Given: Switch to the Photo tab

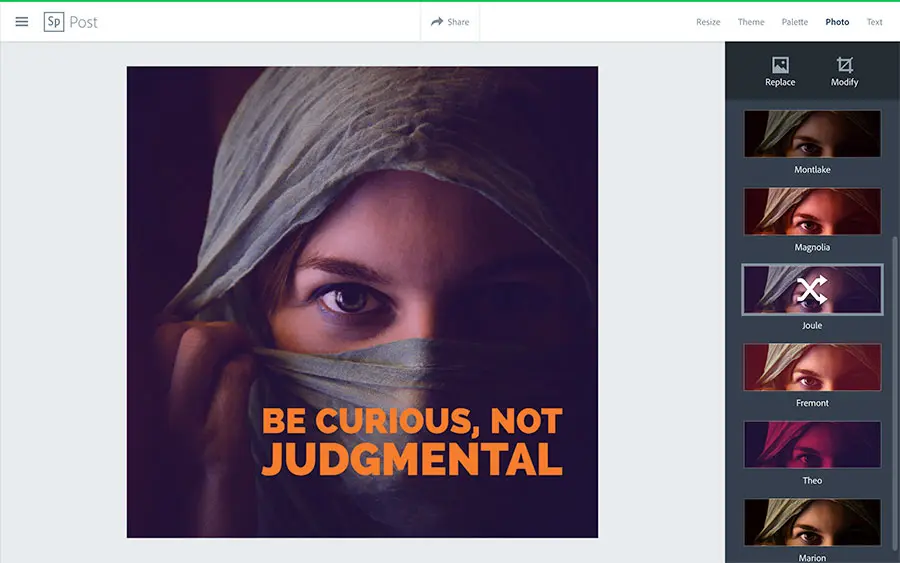Looking at the screenshot, I should [837, 22].
